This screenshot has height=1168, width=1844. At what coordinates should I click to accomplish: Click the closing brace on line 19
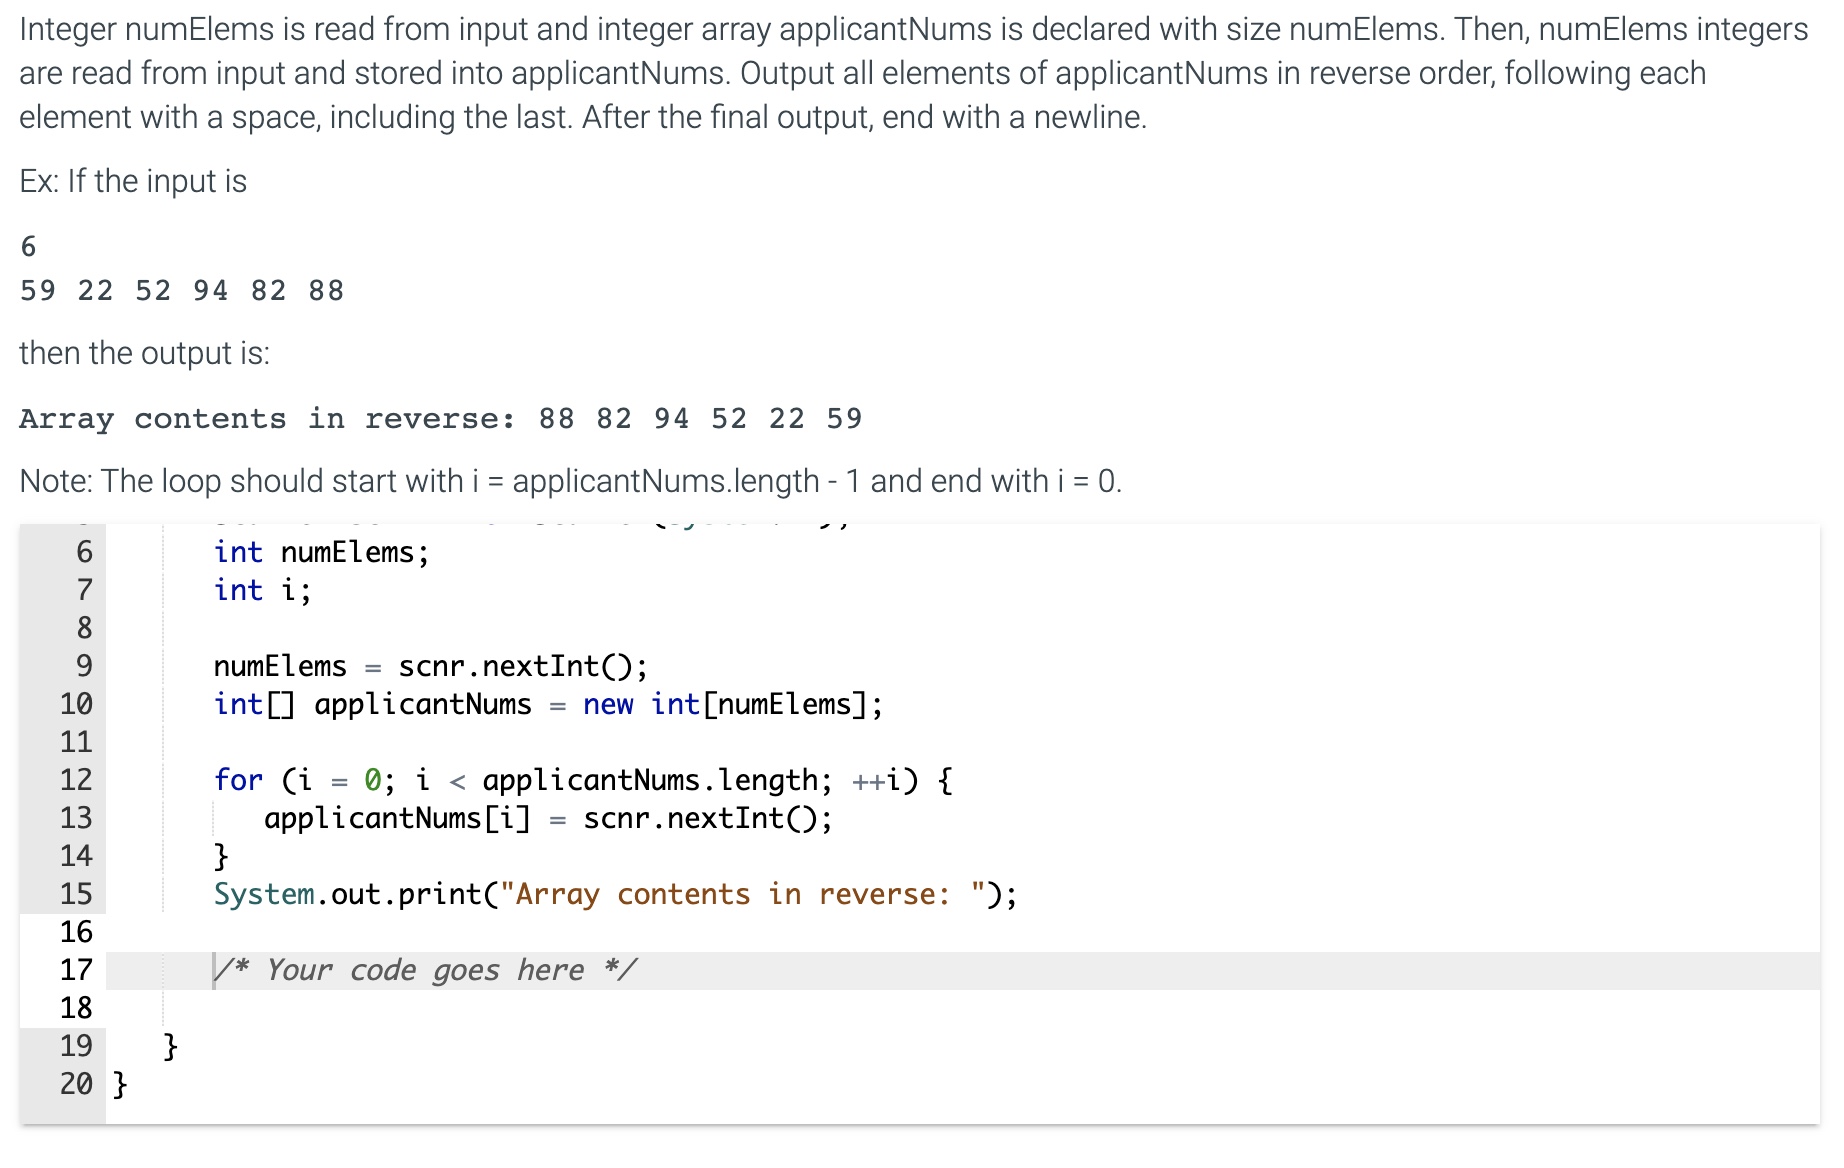pyautogui.click(x=170, y=1046)
